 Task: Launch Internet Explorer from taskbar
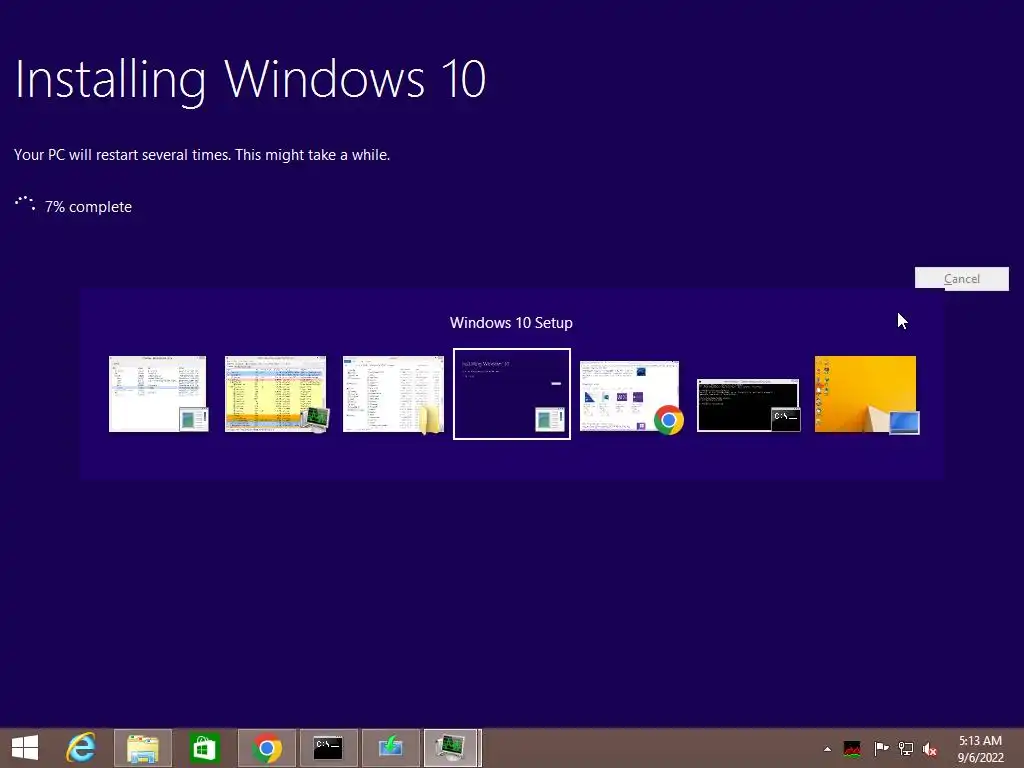tap(81, 748)
